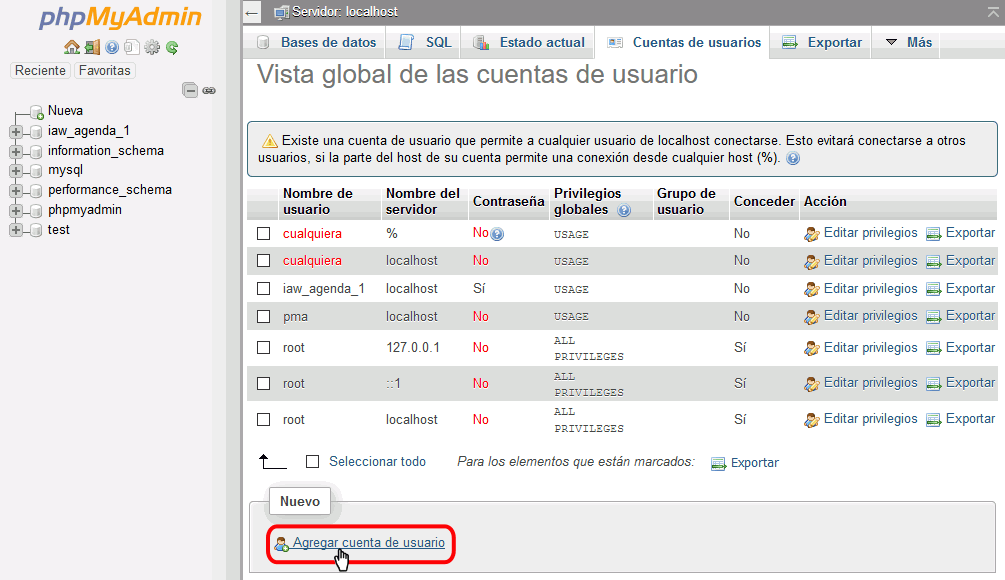Check the root ::1 checkbox
1005x580 pixels.
tap(263, 383)
